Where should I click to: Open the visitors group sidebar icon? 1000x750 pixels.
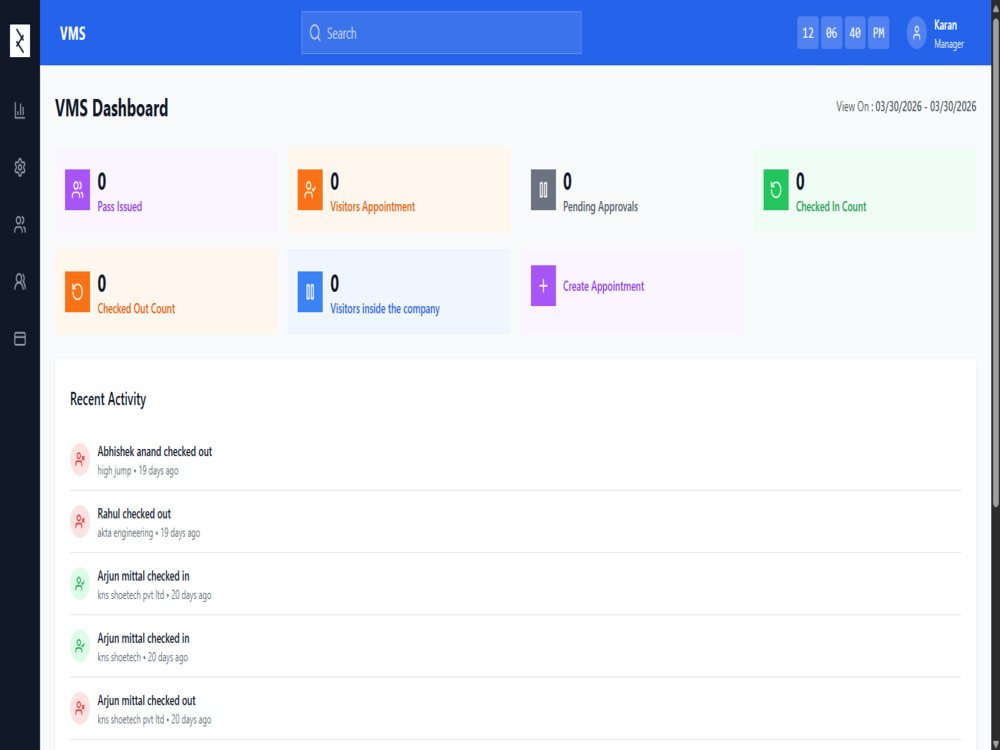(20, 224)
